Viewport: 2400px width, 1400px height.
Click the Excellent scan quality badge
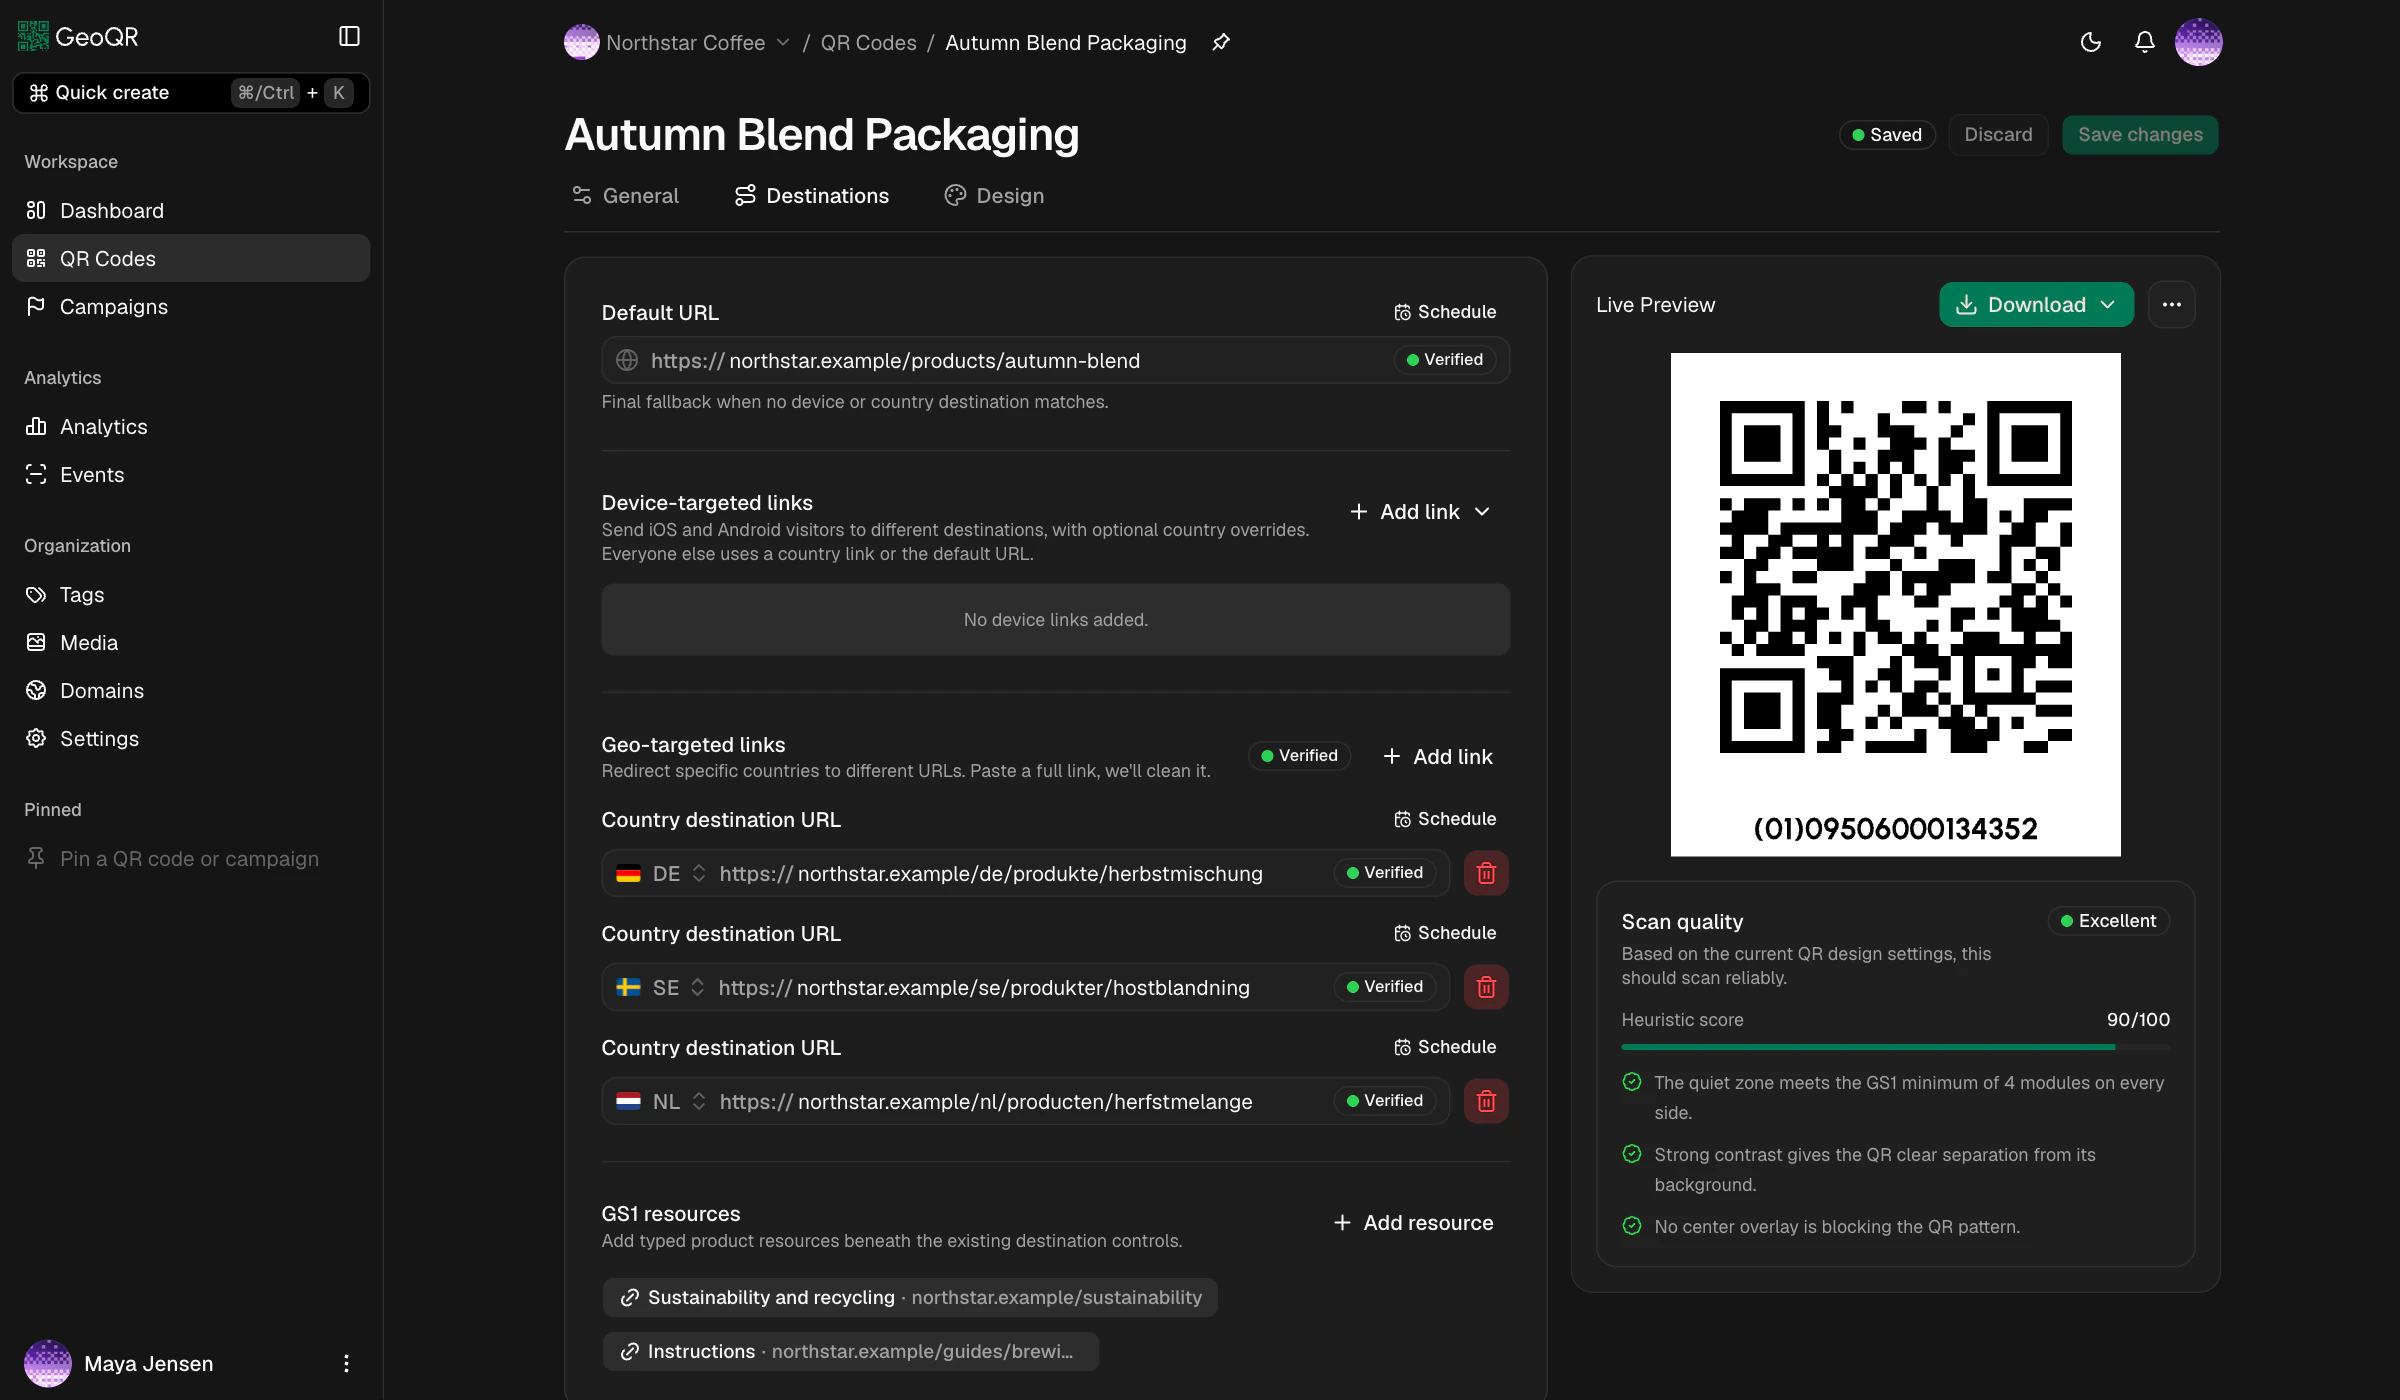pyautogui.click(x=2108, y=921)
